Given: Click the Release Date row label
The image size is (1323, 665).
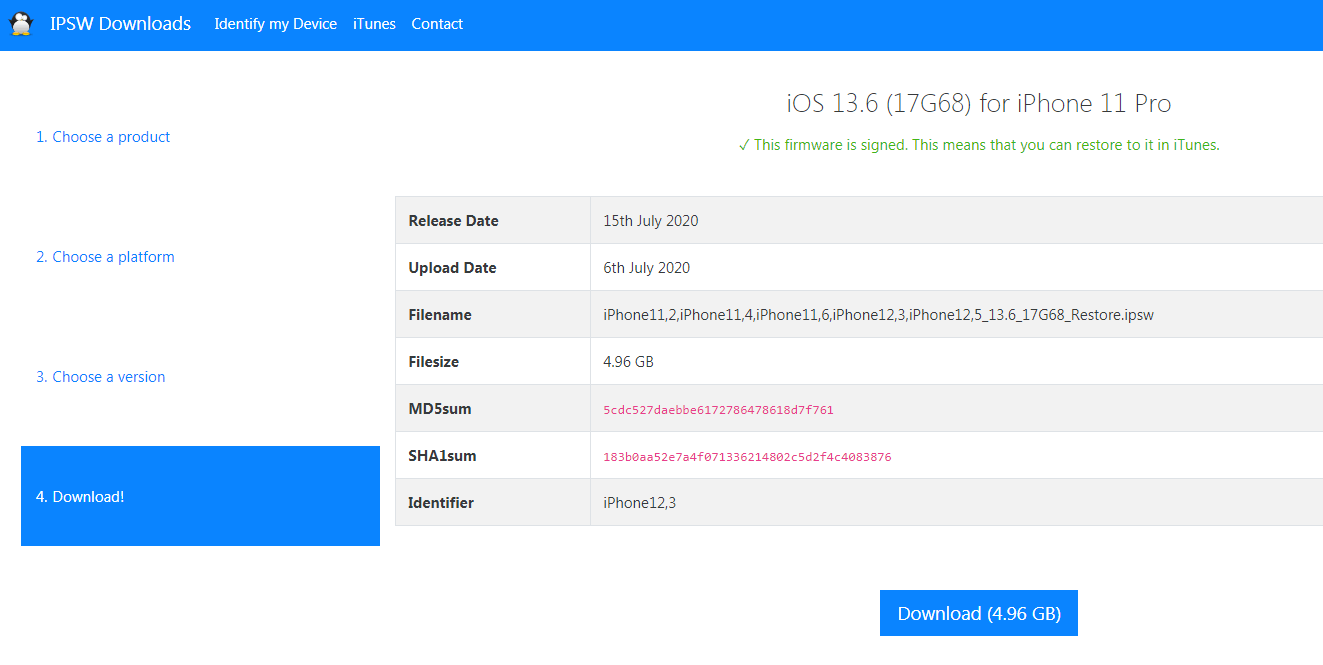Looking at the screenshot, I should (453, 221).
